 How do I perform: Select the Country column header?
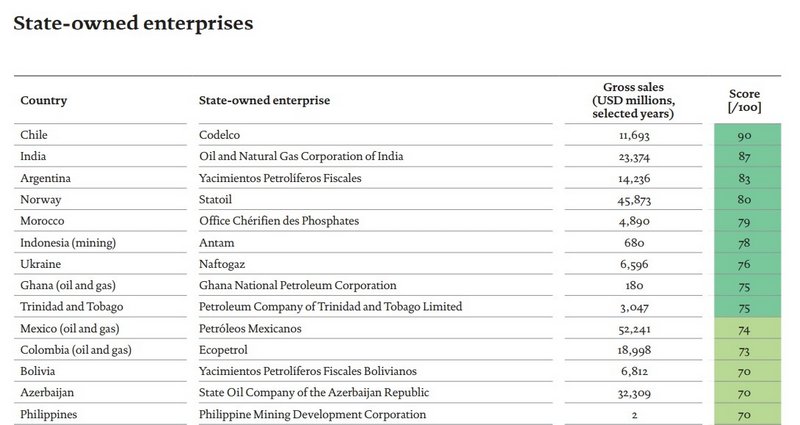[43, 100]
